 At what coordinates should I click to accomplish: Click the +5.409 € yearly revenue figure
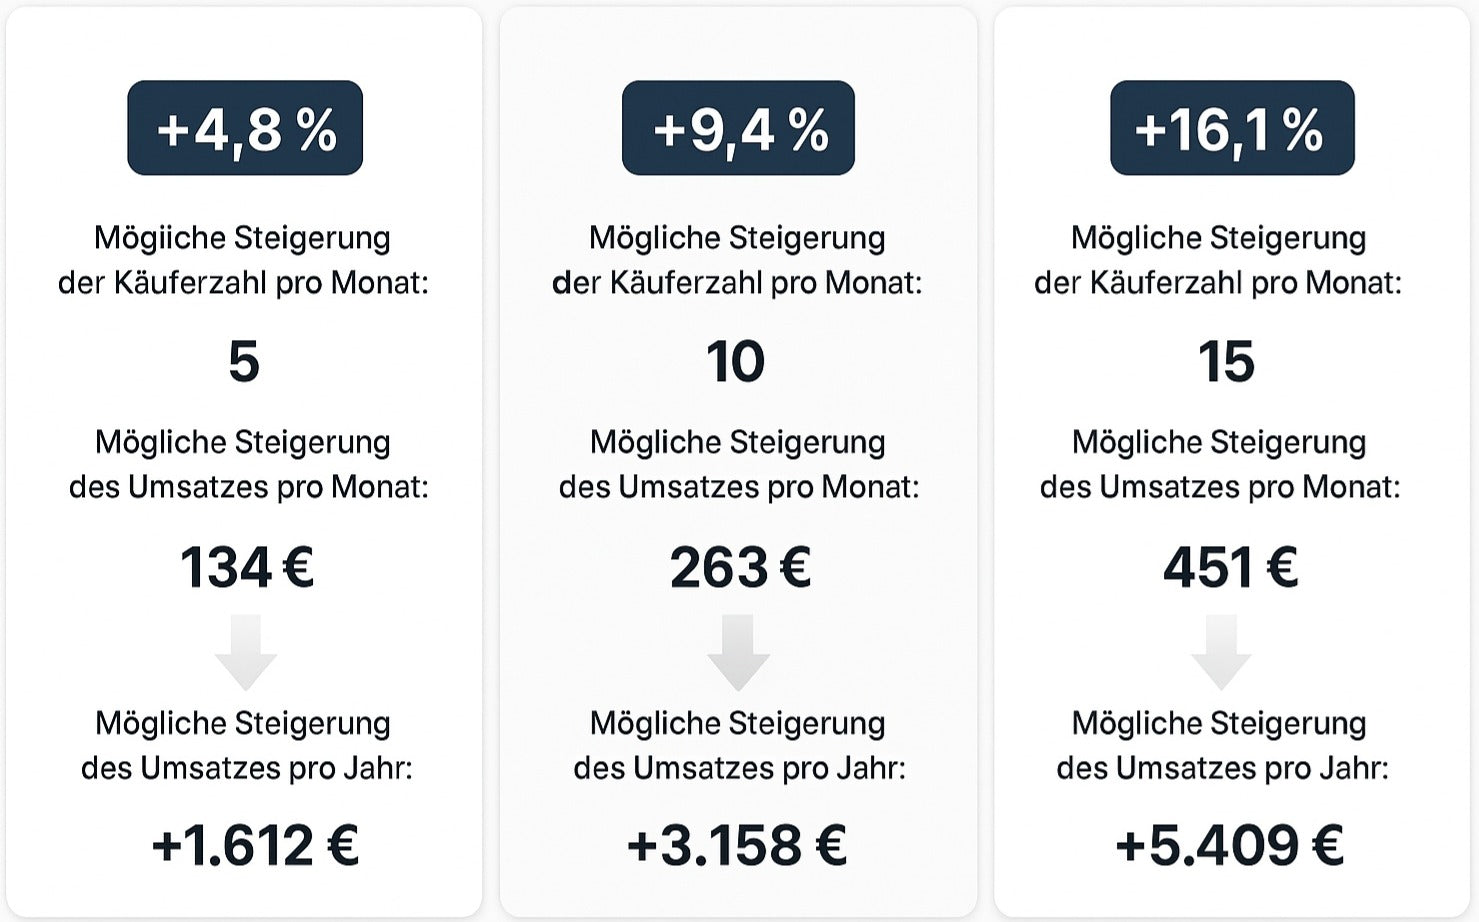click(x=1229, y=845)
